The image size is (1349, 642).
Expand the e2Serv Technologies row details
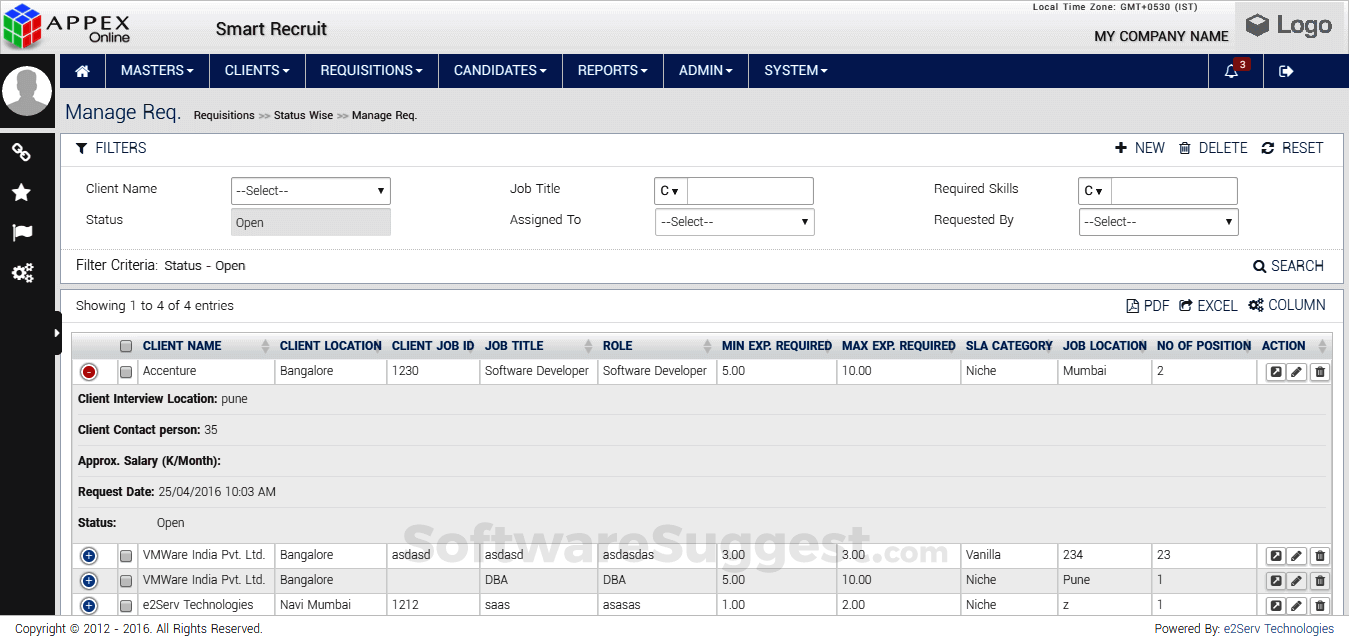coord(89,604)
